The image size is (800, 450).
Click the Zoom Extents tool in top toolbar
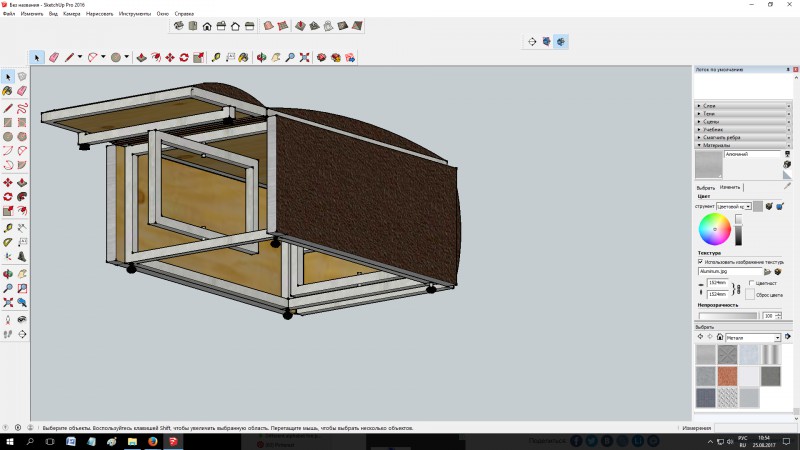click(x=305, y=58)
